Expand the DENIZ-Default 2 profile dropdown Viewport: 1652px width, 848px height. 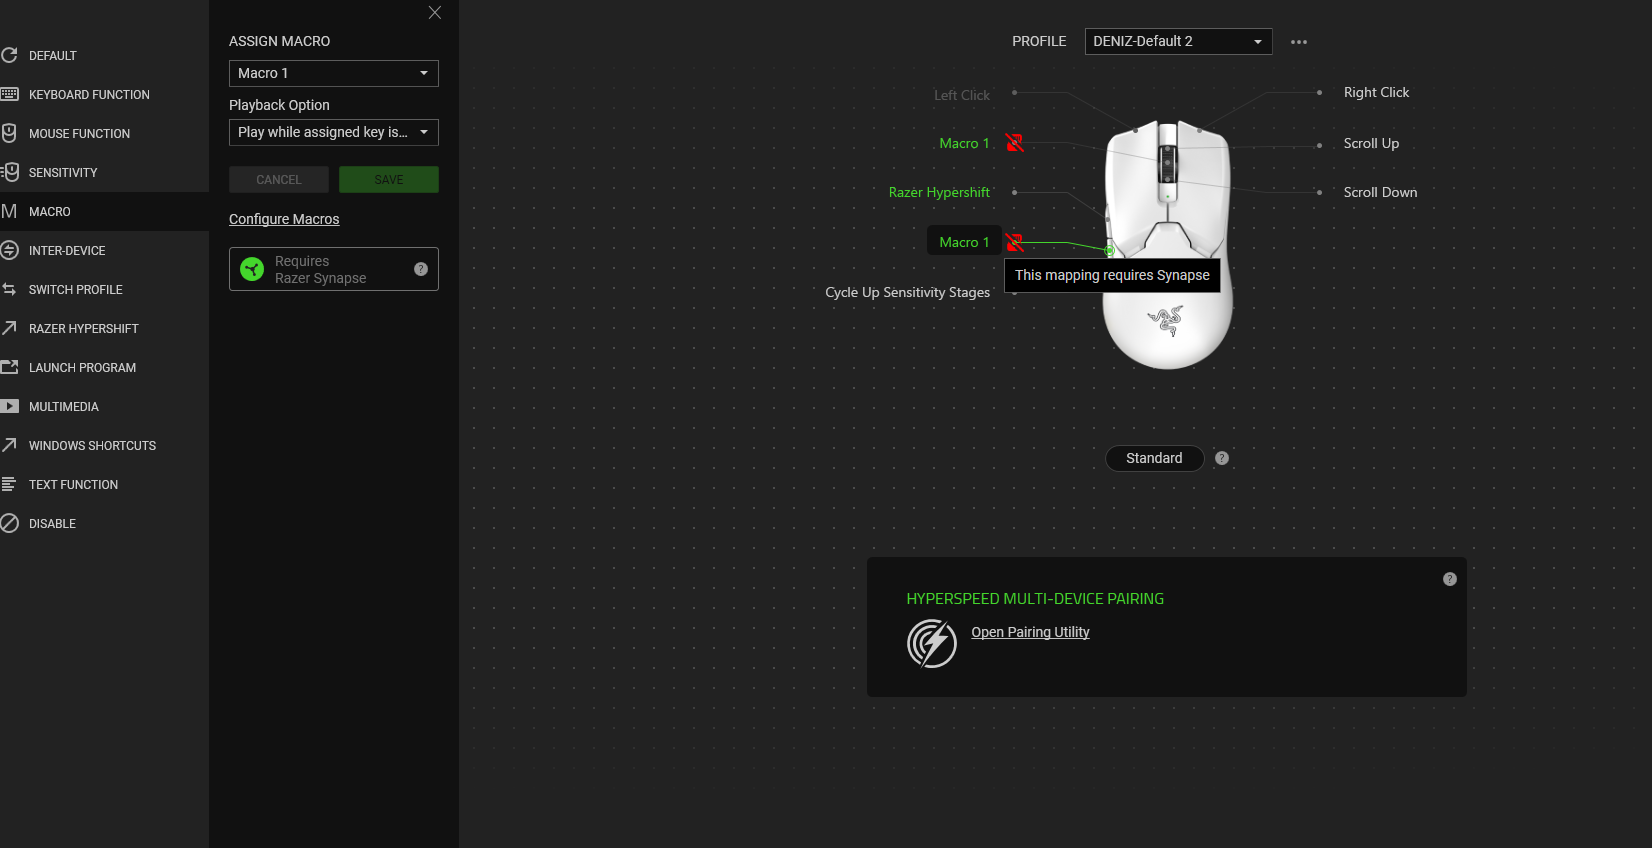1179,41
